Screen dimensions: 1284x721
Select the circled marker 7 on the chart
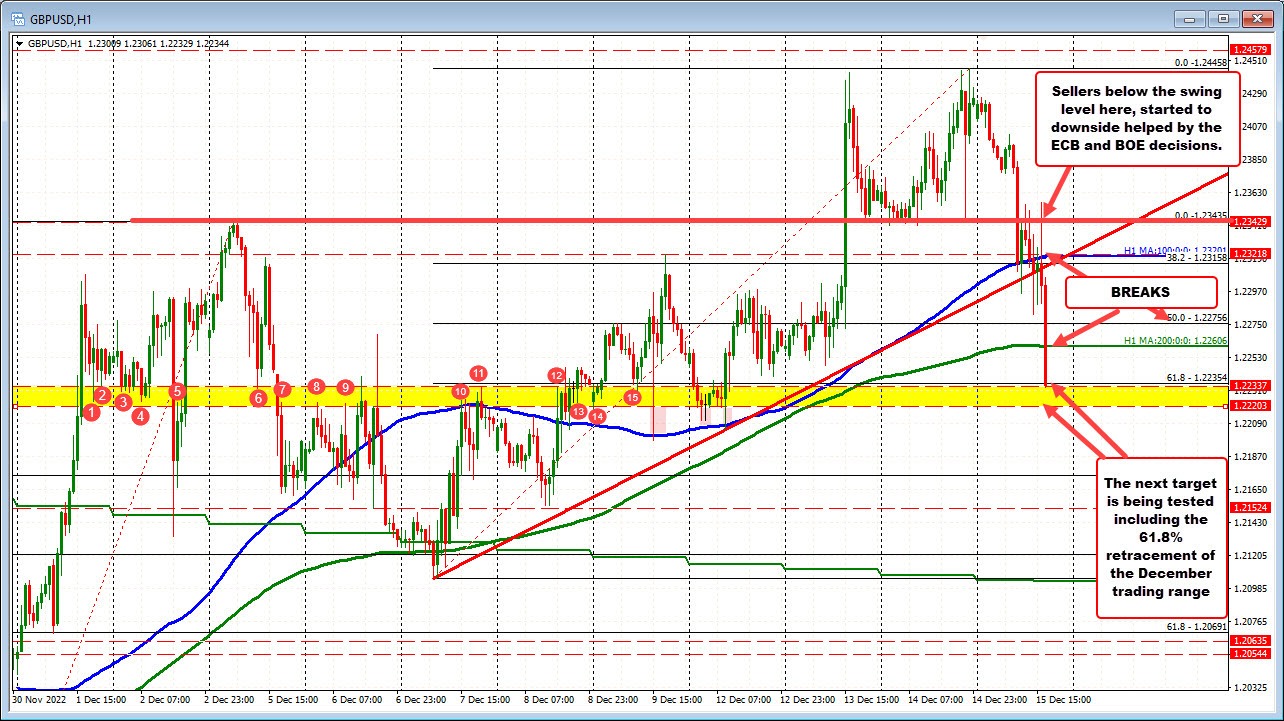281,389
